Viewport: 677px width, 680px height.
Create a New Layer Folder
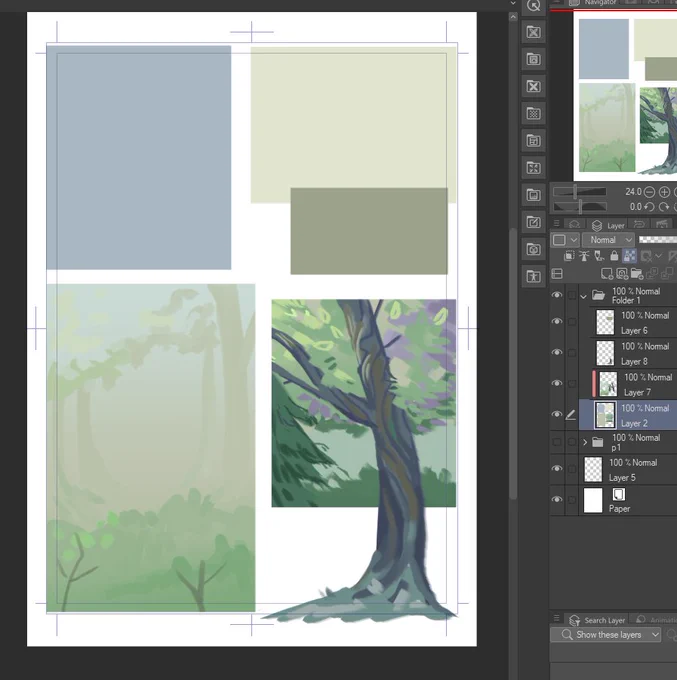click(x=637, y=274)
